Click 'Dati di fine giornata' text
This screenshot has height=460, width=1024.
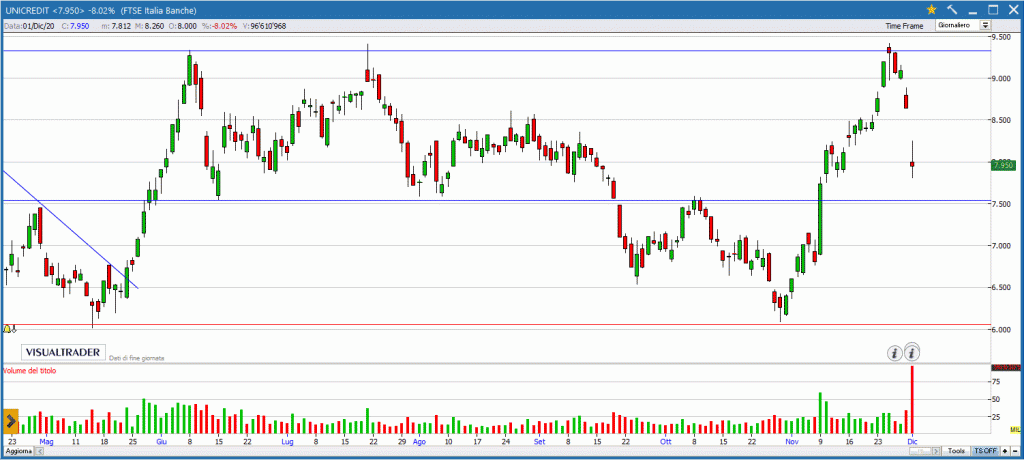pyautogui.click(x=136, y=358)
